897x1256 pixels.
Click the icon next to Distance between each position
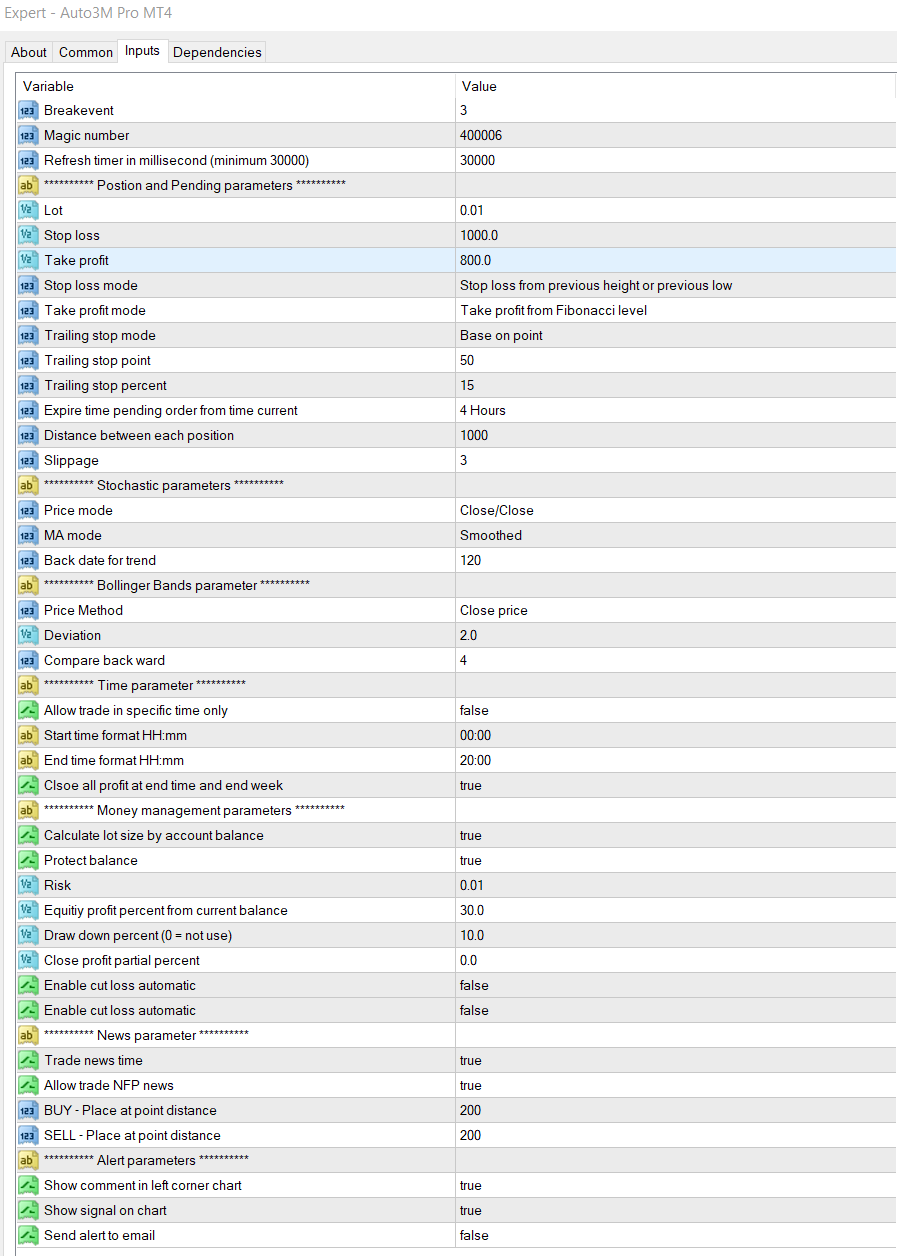tap(28, 435)
